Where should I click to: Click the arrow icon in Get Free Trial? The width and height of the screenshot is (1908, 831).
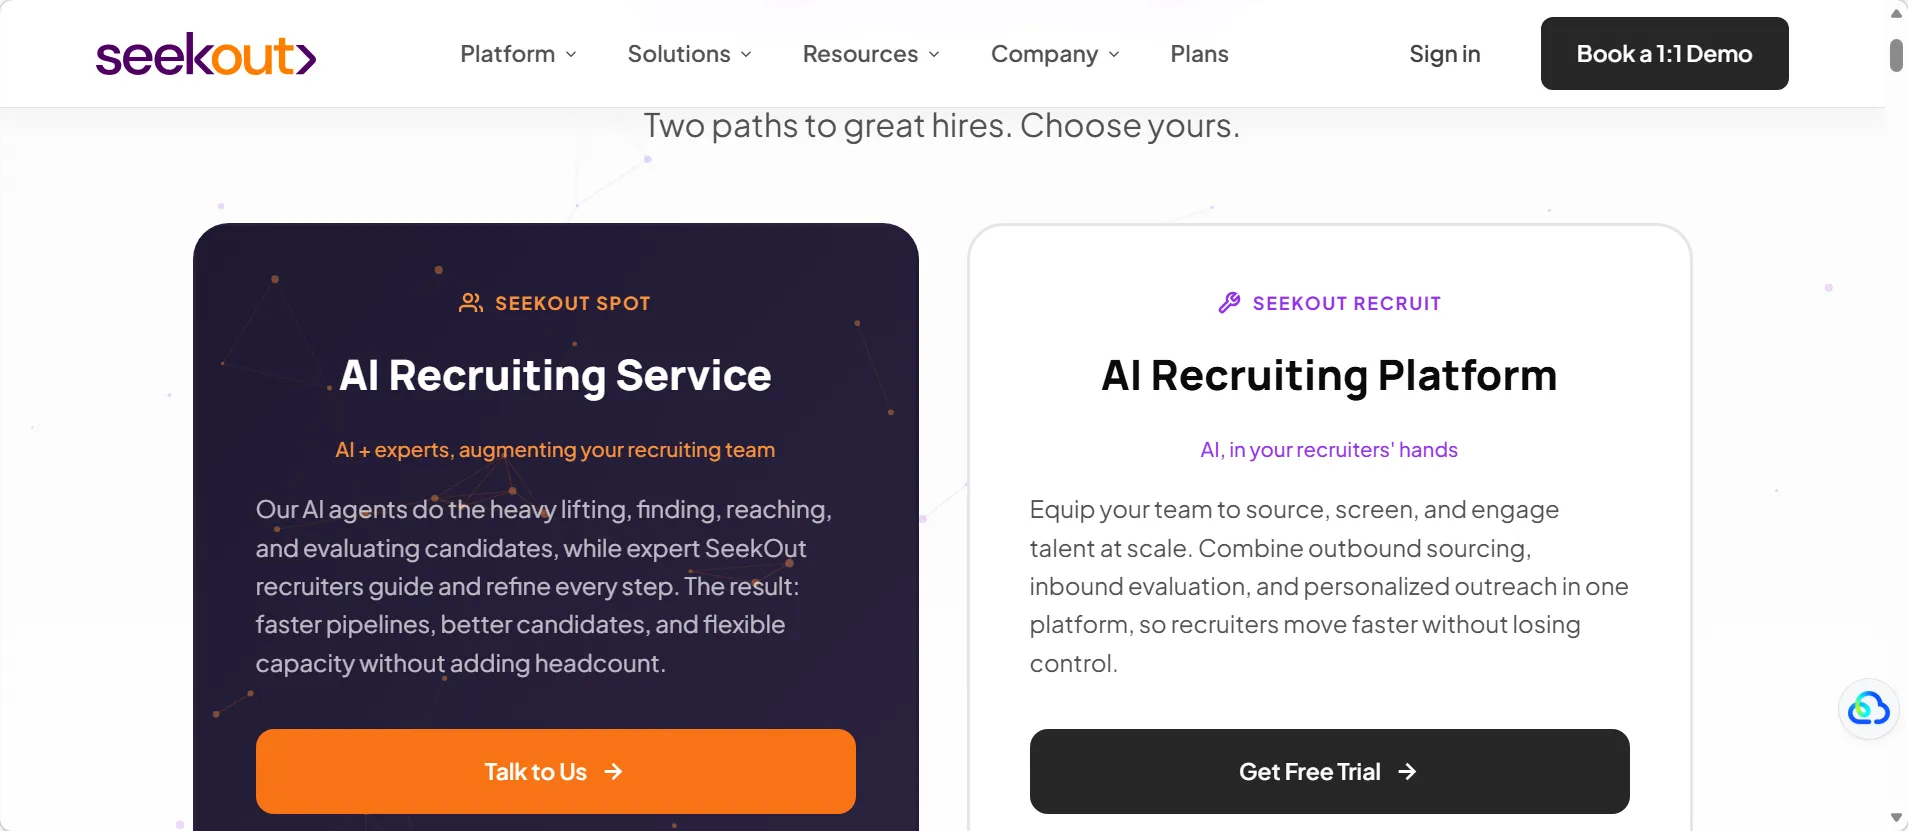[1407, 772]
